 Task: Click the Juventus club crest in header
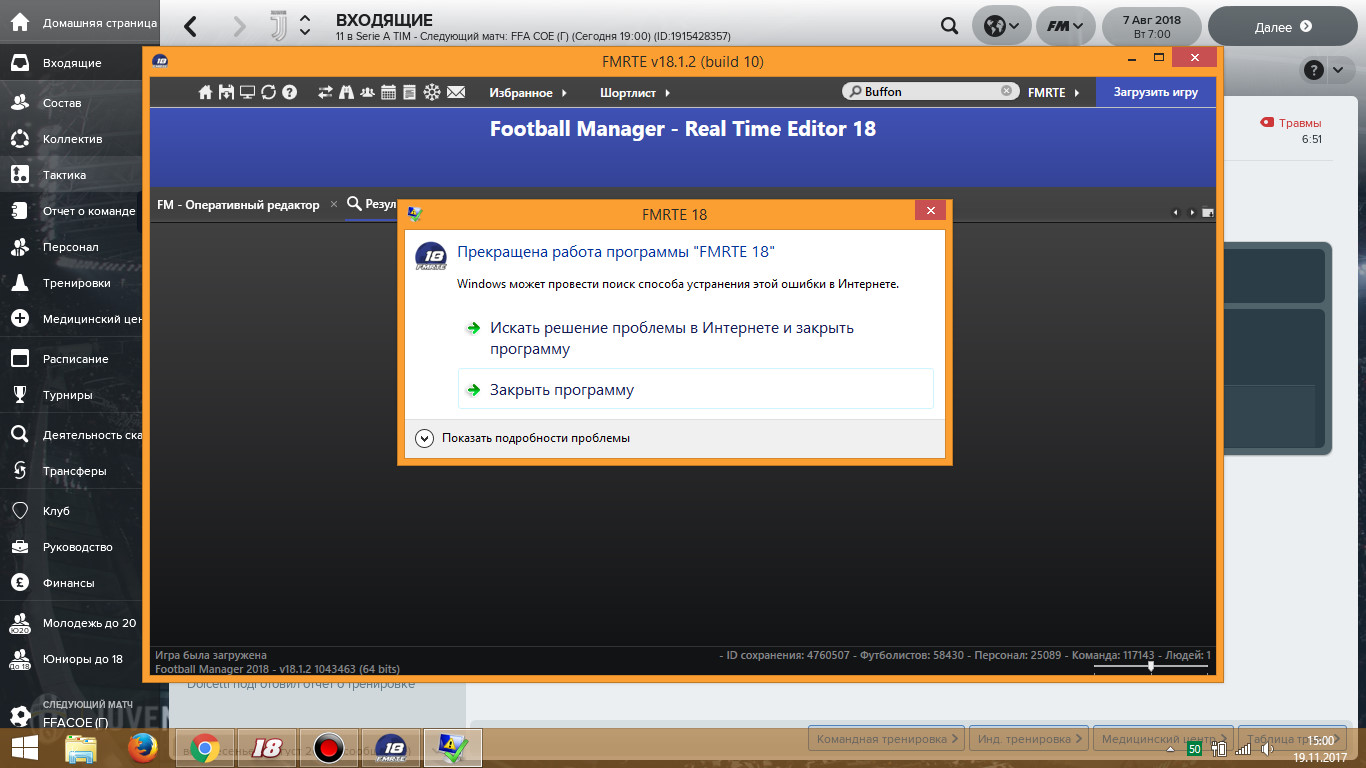pyautogui.click(x=278, y=26)
